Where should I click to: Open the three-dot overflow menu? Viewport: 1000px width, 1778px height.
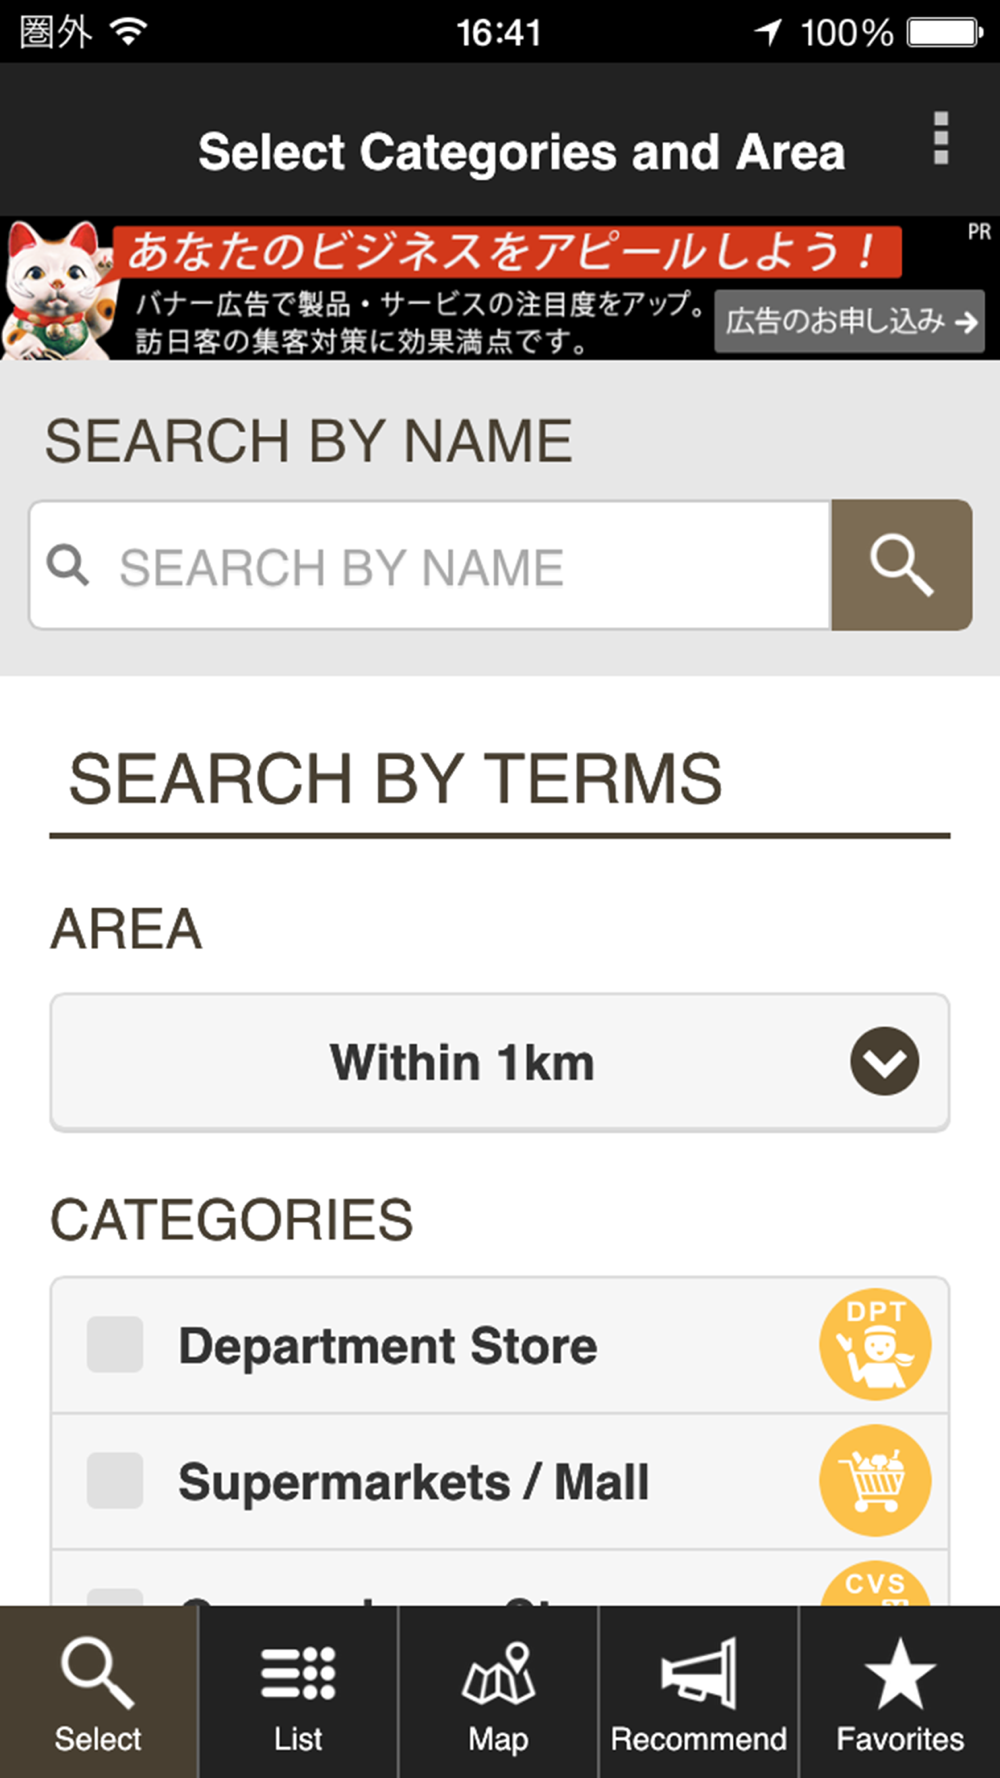click(x=940, y=138)
